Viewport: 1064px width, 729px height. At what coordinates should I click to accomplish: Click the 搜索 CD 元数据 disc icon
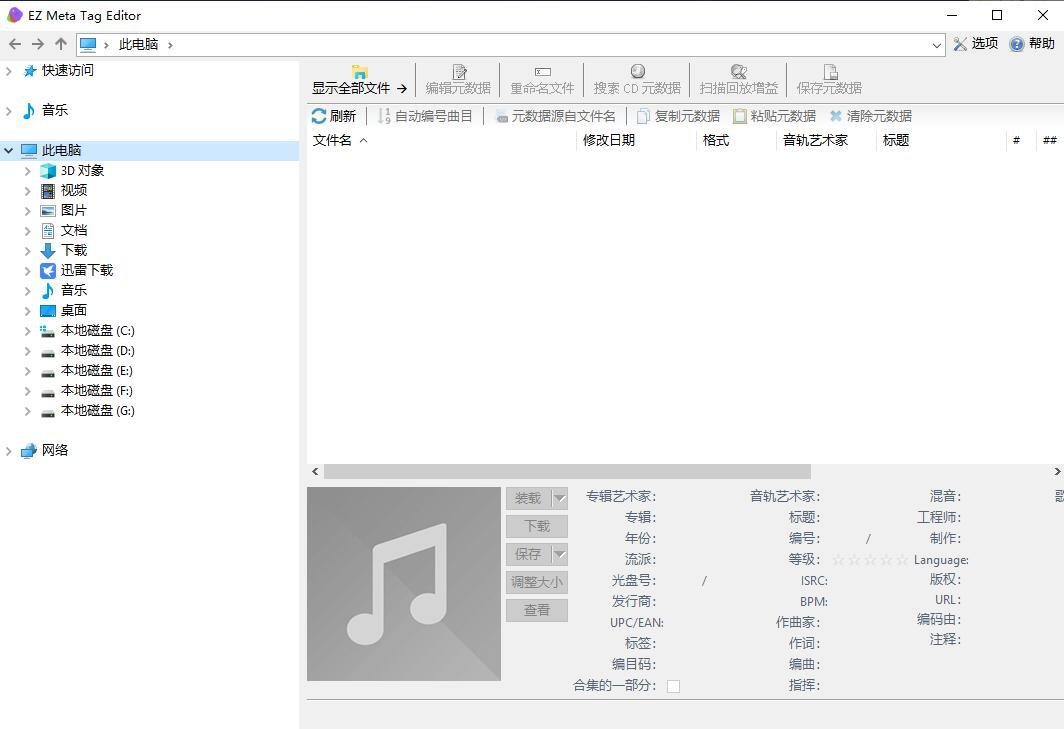(637, 72)
